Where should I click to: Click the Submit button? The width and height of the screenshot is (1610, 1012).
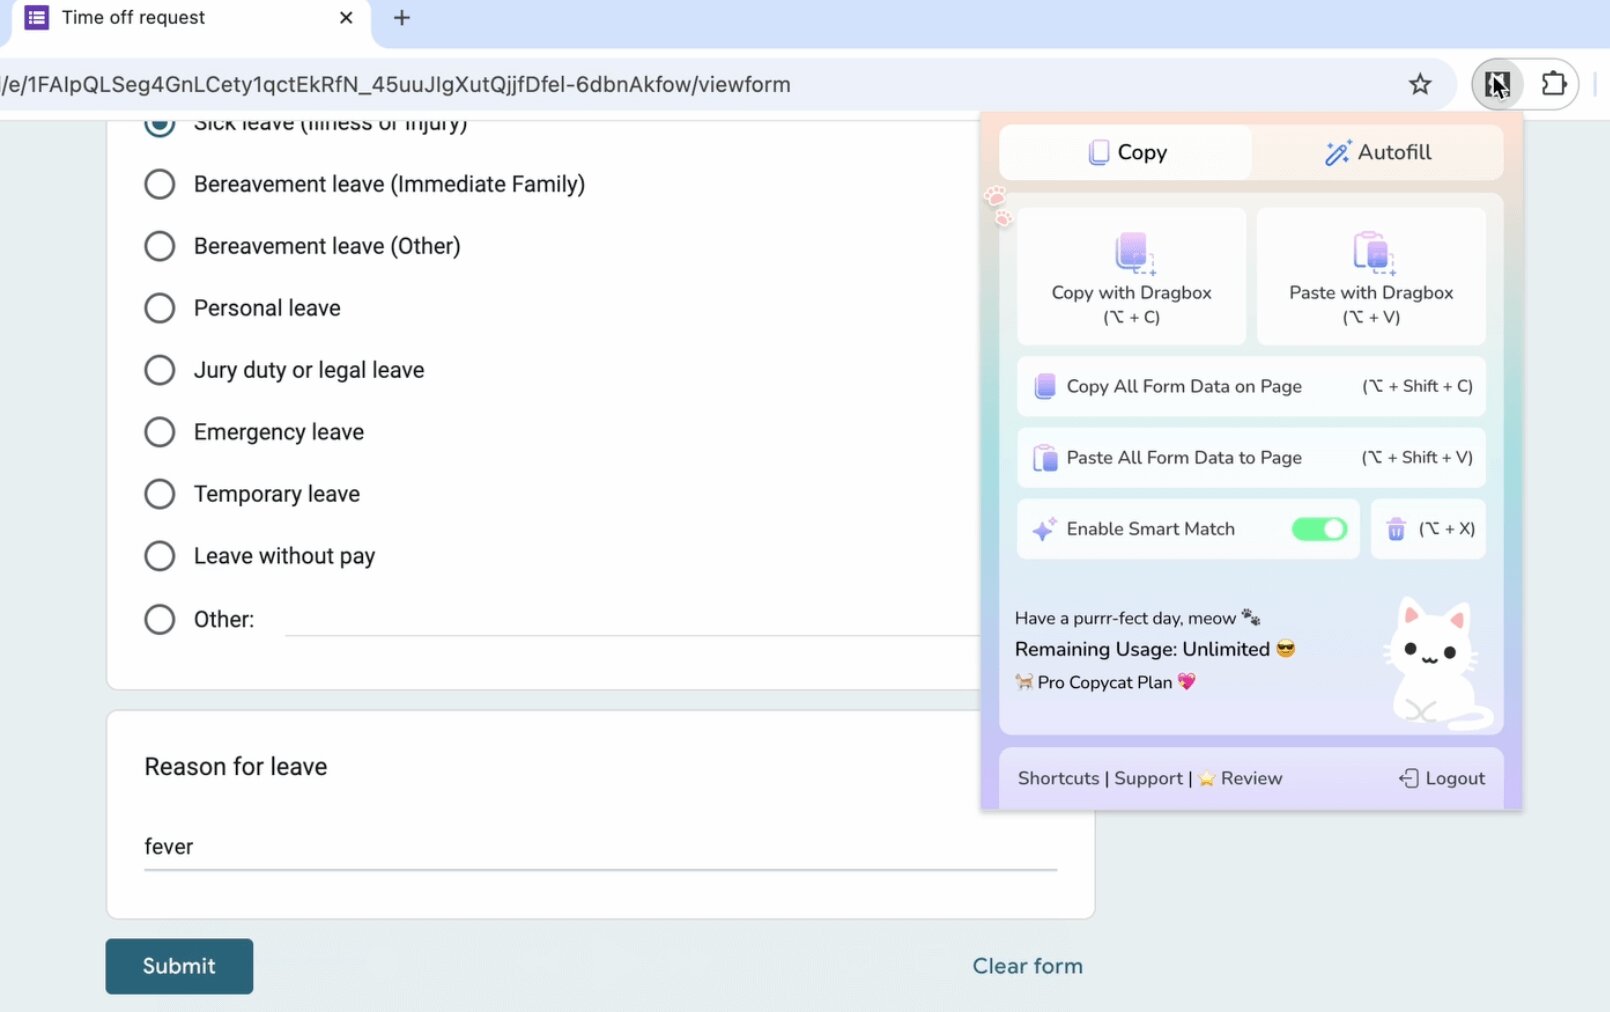(179, 966)
